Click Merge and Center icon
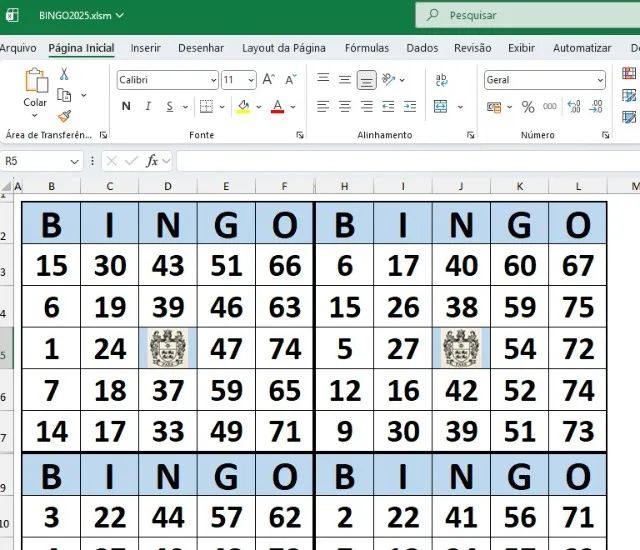 coord(440,106)
